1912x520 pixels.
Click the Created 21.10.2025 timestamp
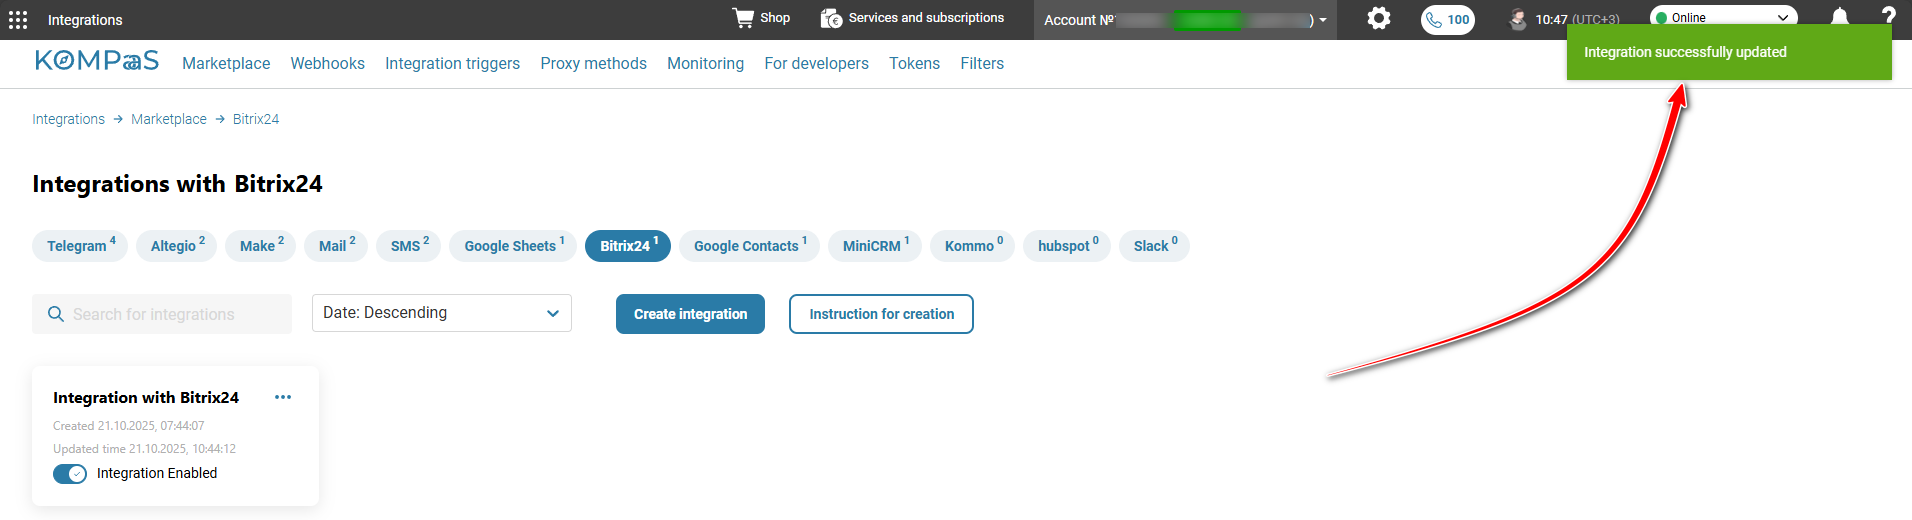point(129,426)
